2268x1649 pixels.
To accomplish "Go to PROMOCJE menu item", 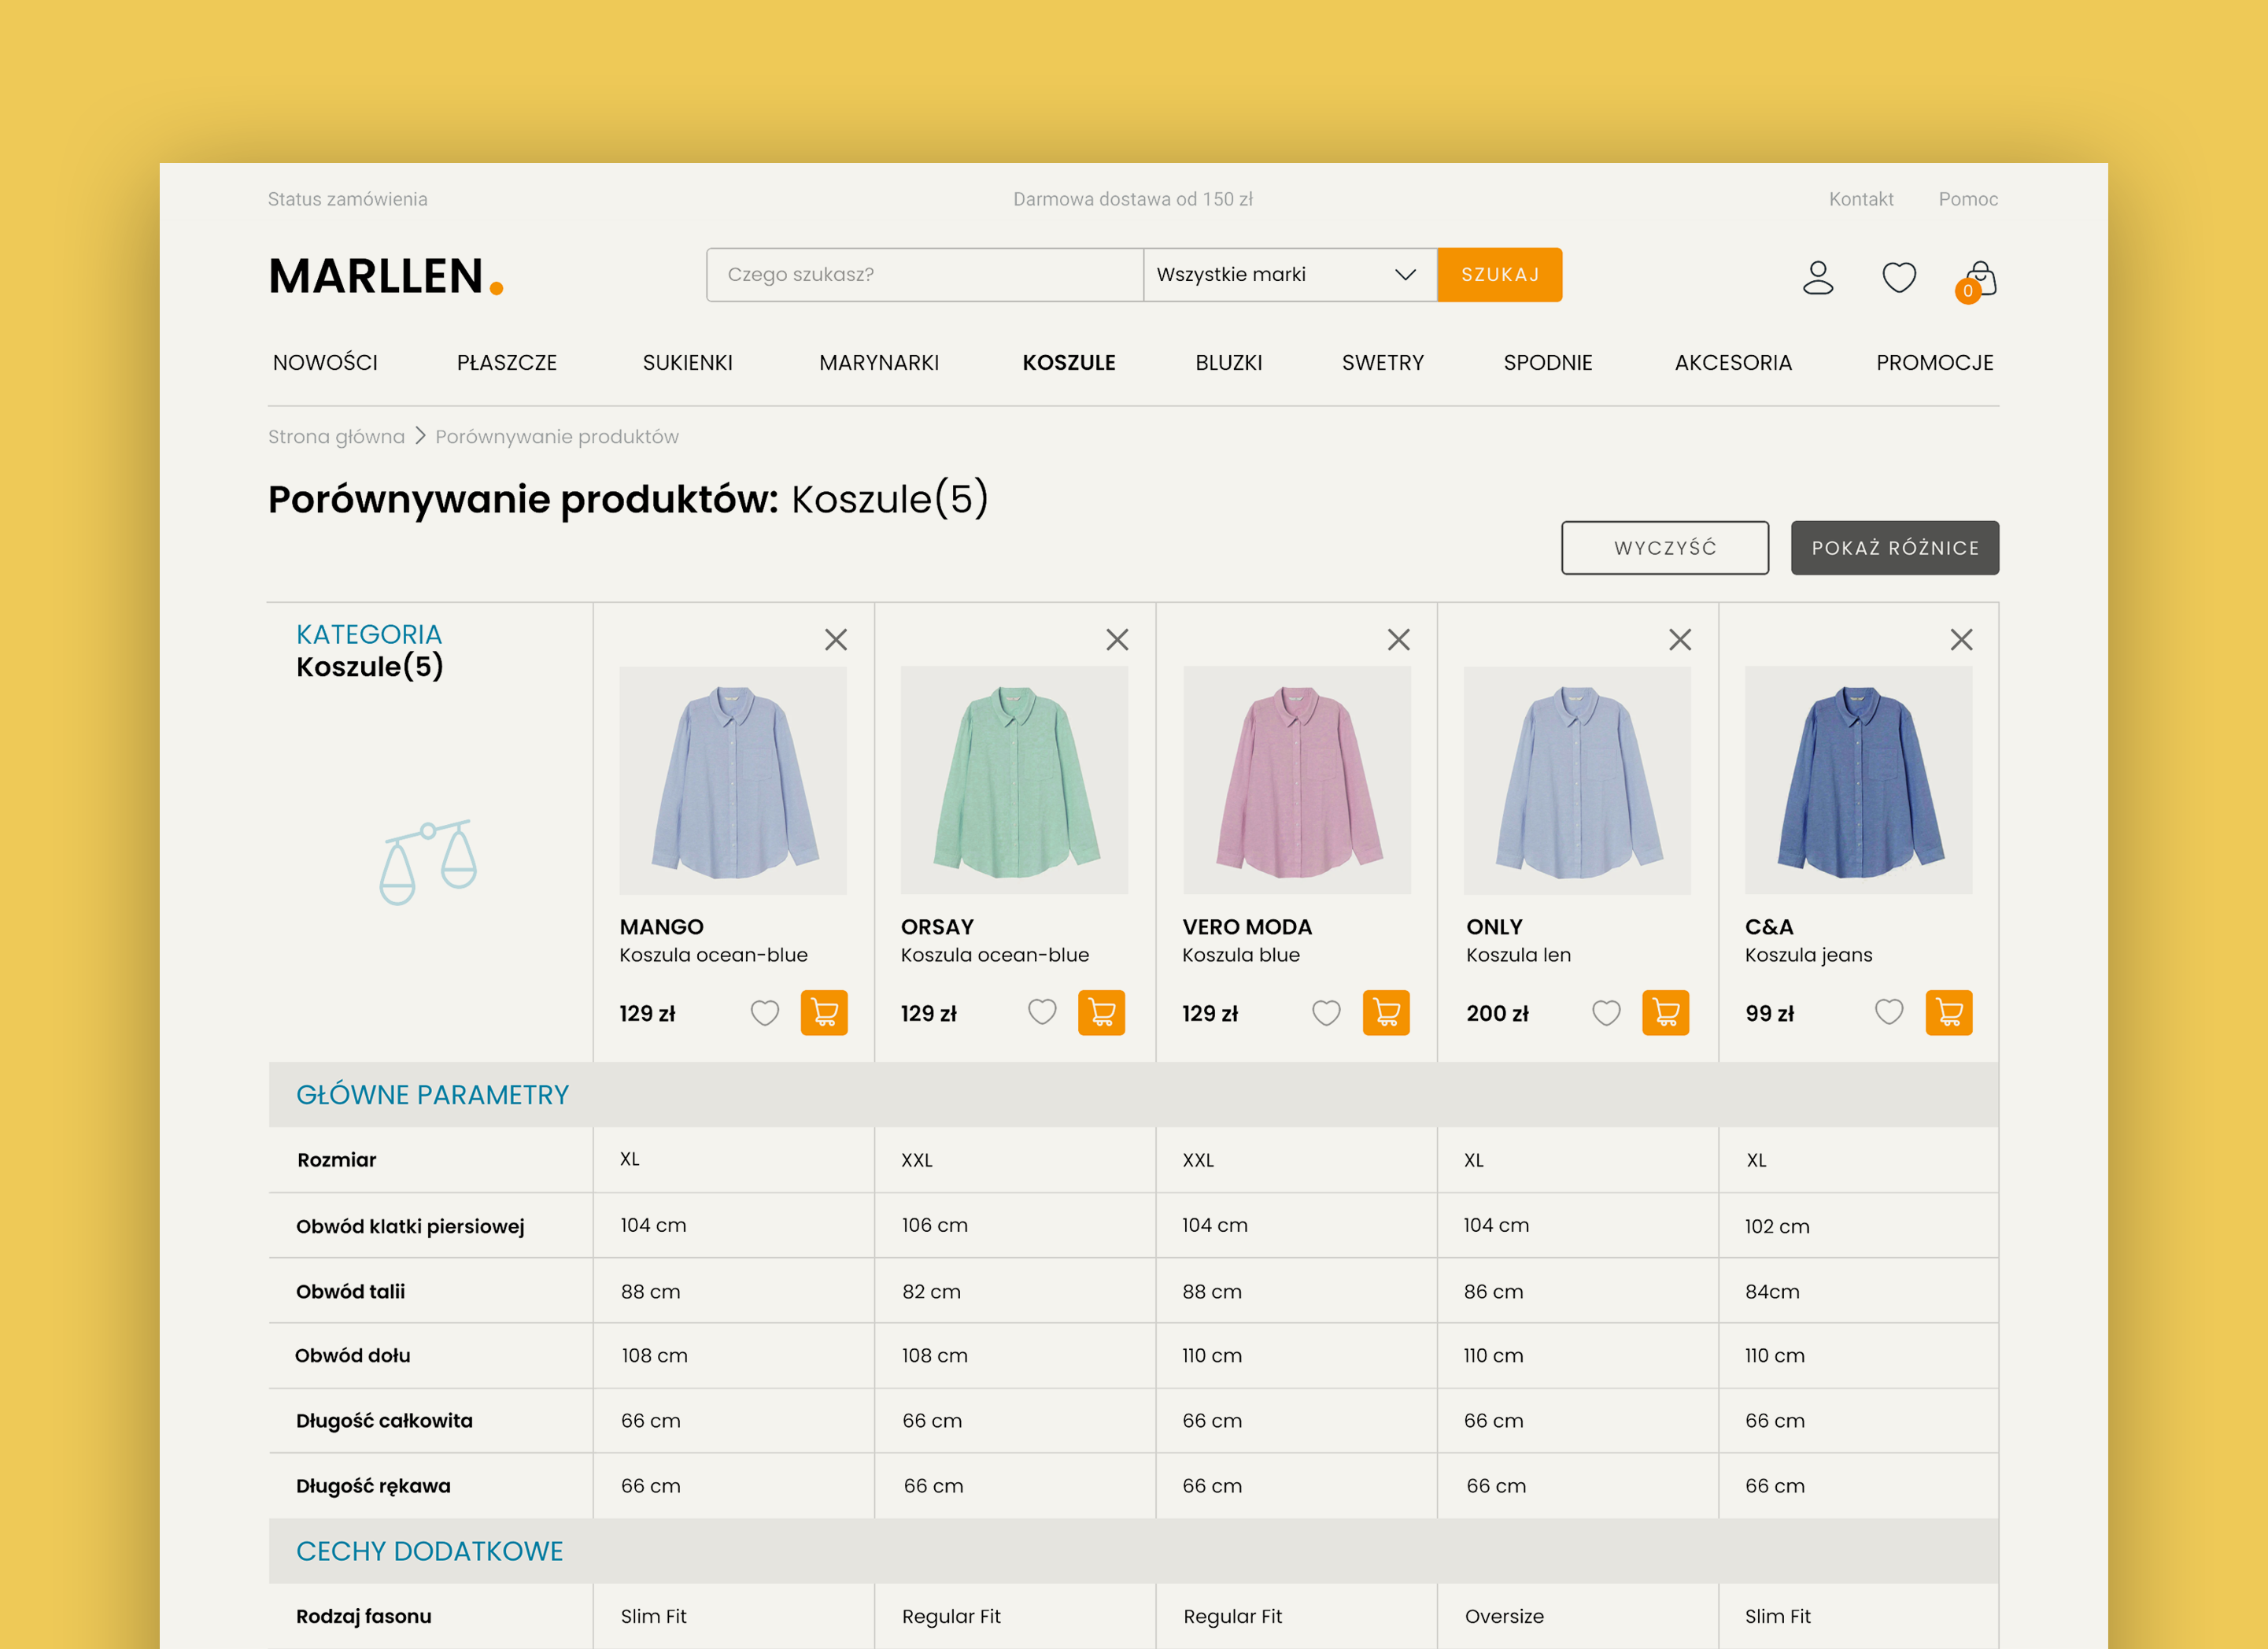I will [x=1934, y=362].
